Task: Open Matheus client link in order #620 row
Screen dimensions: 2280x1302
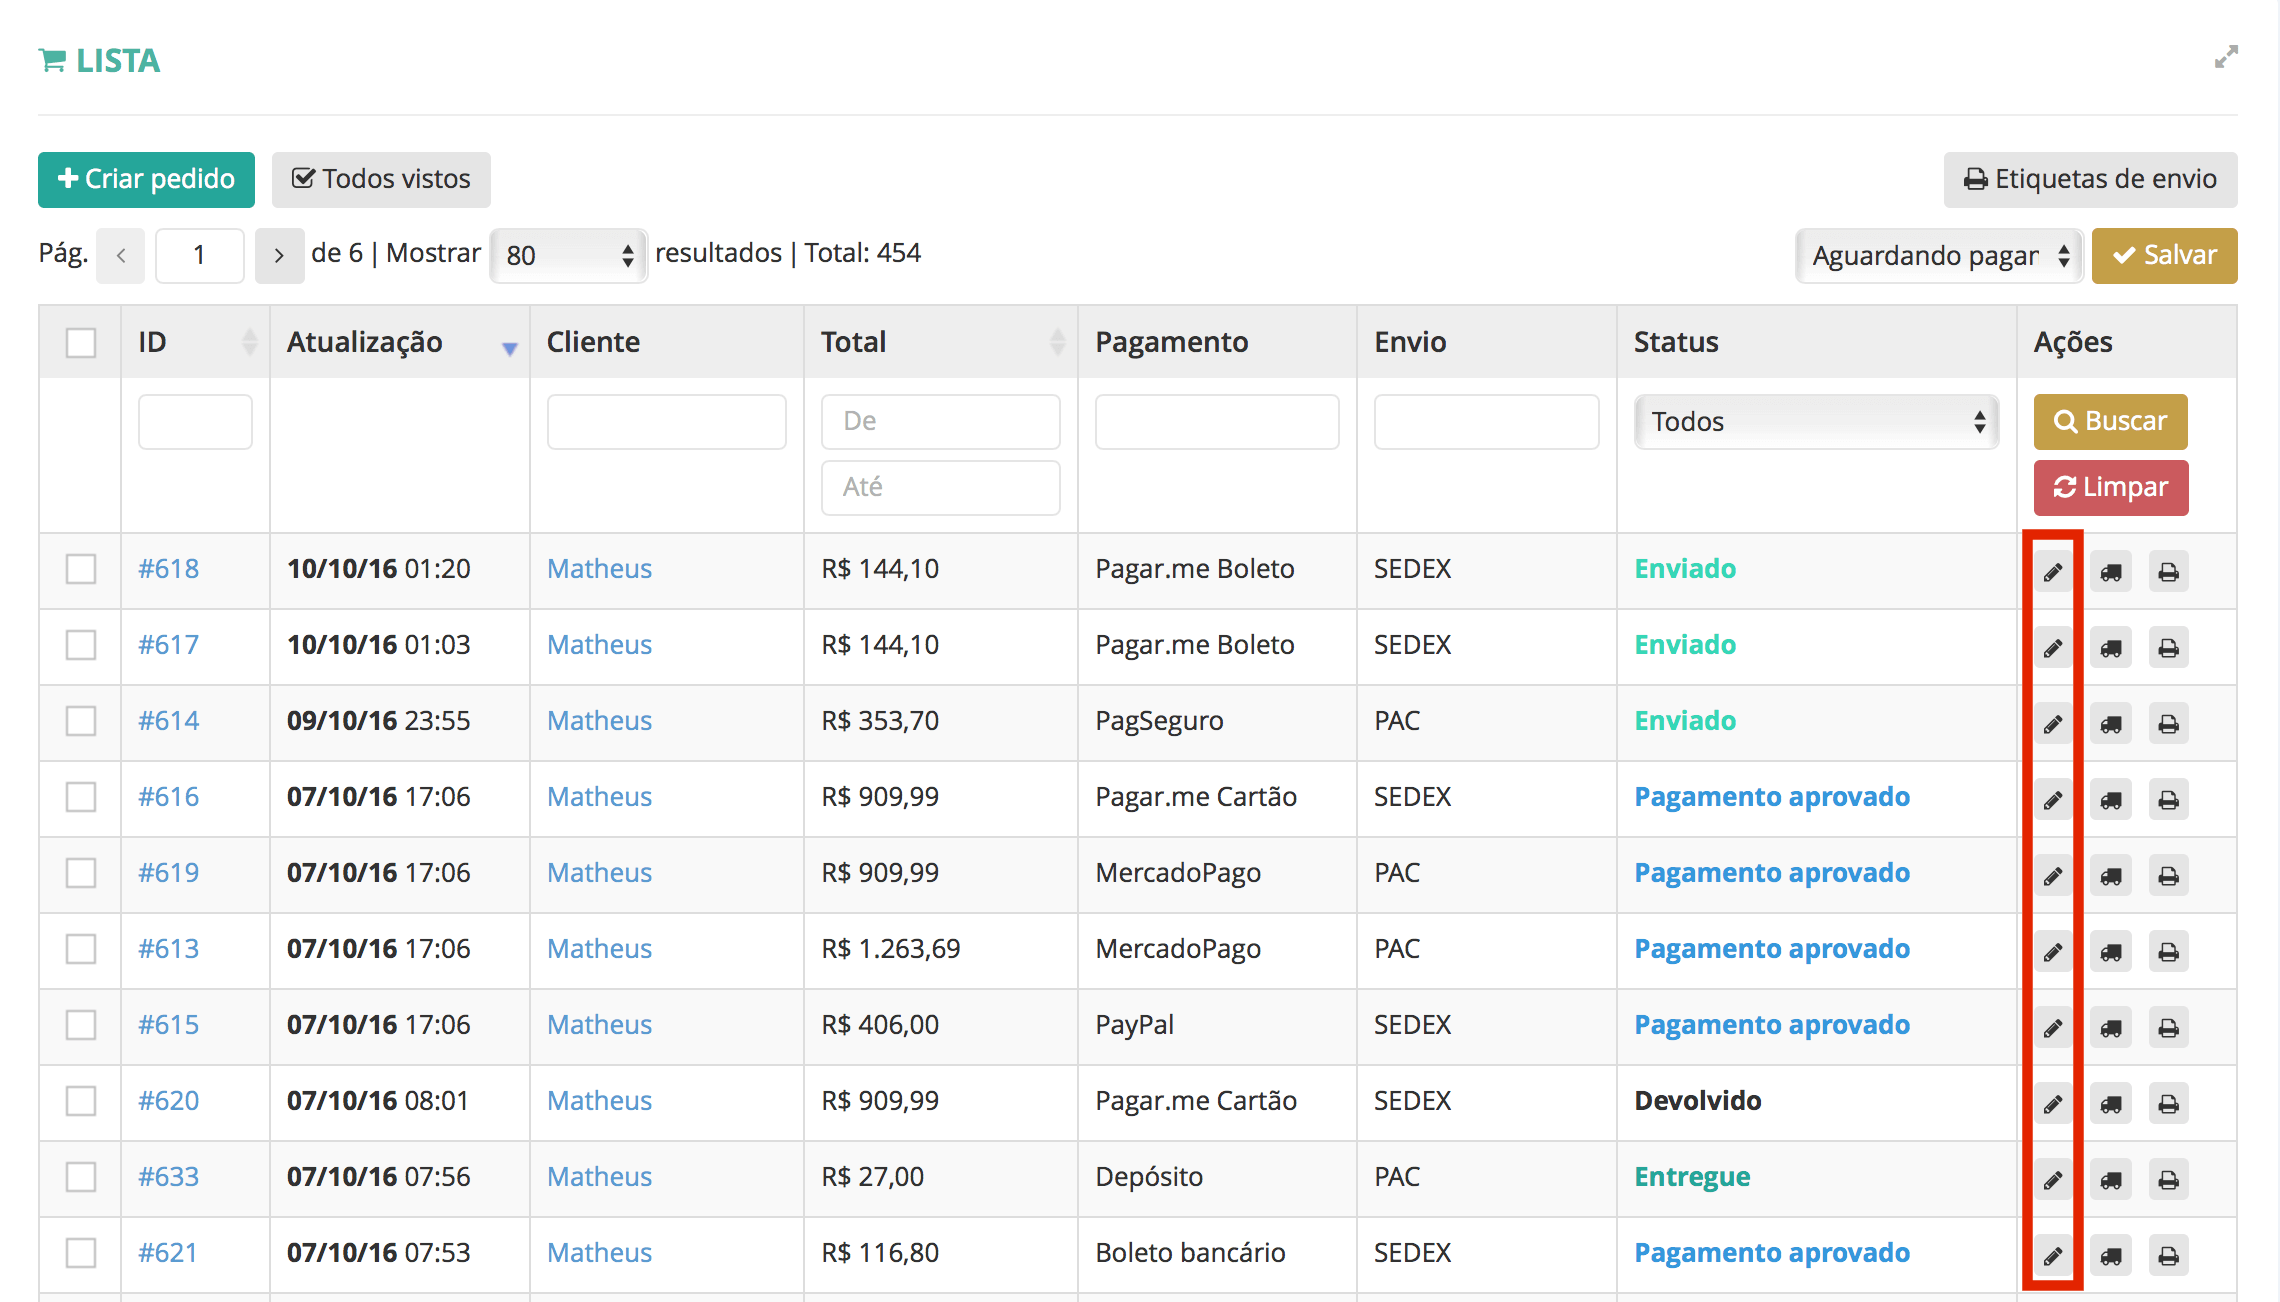Action: coord(599,1101)
